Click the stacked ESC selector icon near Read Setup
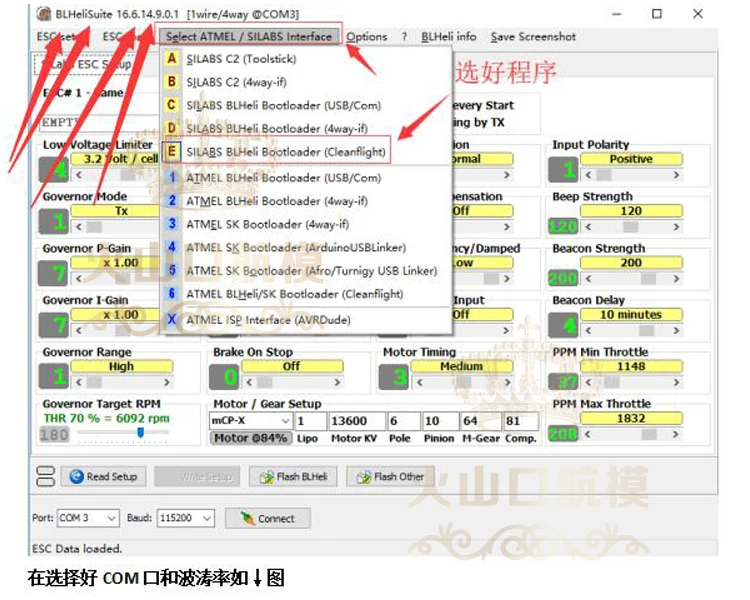 45,477
